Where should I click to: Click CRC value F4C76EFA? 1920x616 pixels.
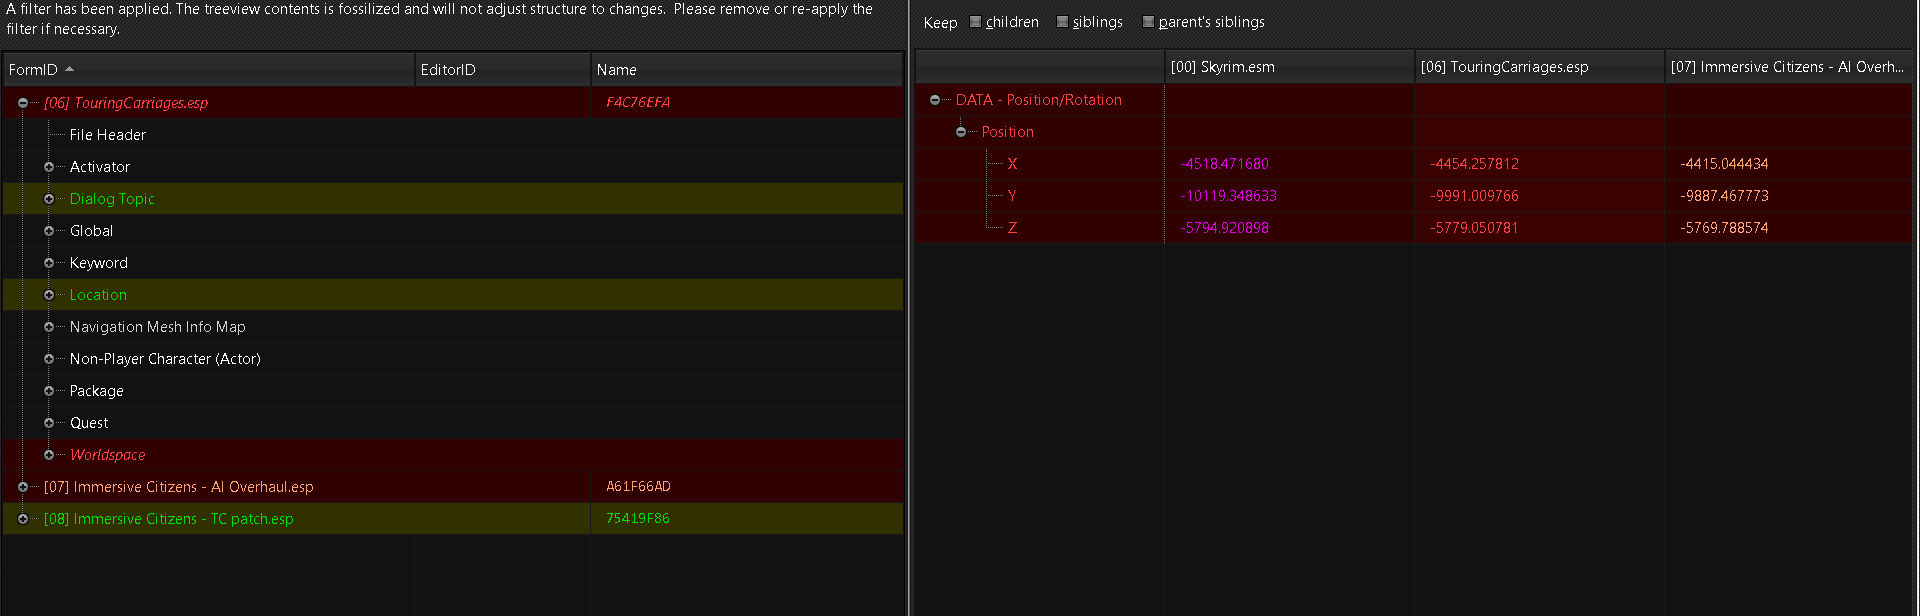pyautogui.click(x=638, y=103)
